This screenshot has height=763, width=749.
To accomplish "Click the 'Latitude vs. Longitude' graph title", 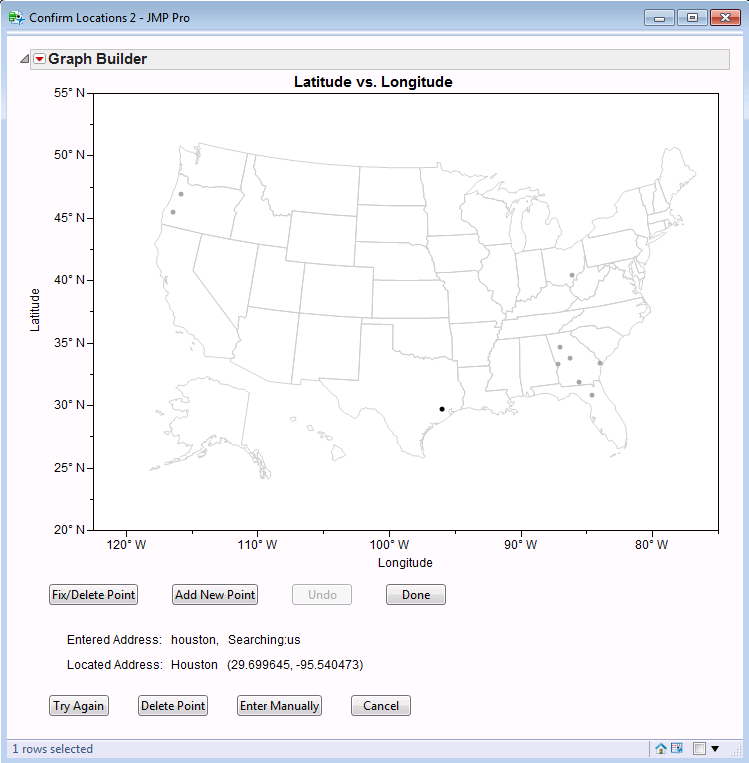I will (x=373, y=82).
